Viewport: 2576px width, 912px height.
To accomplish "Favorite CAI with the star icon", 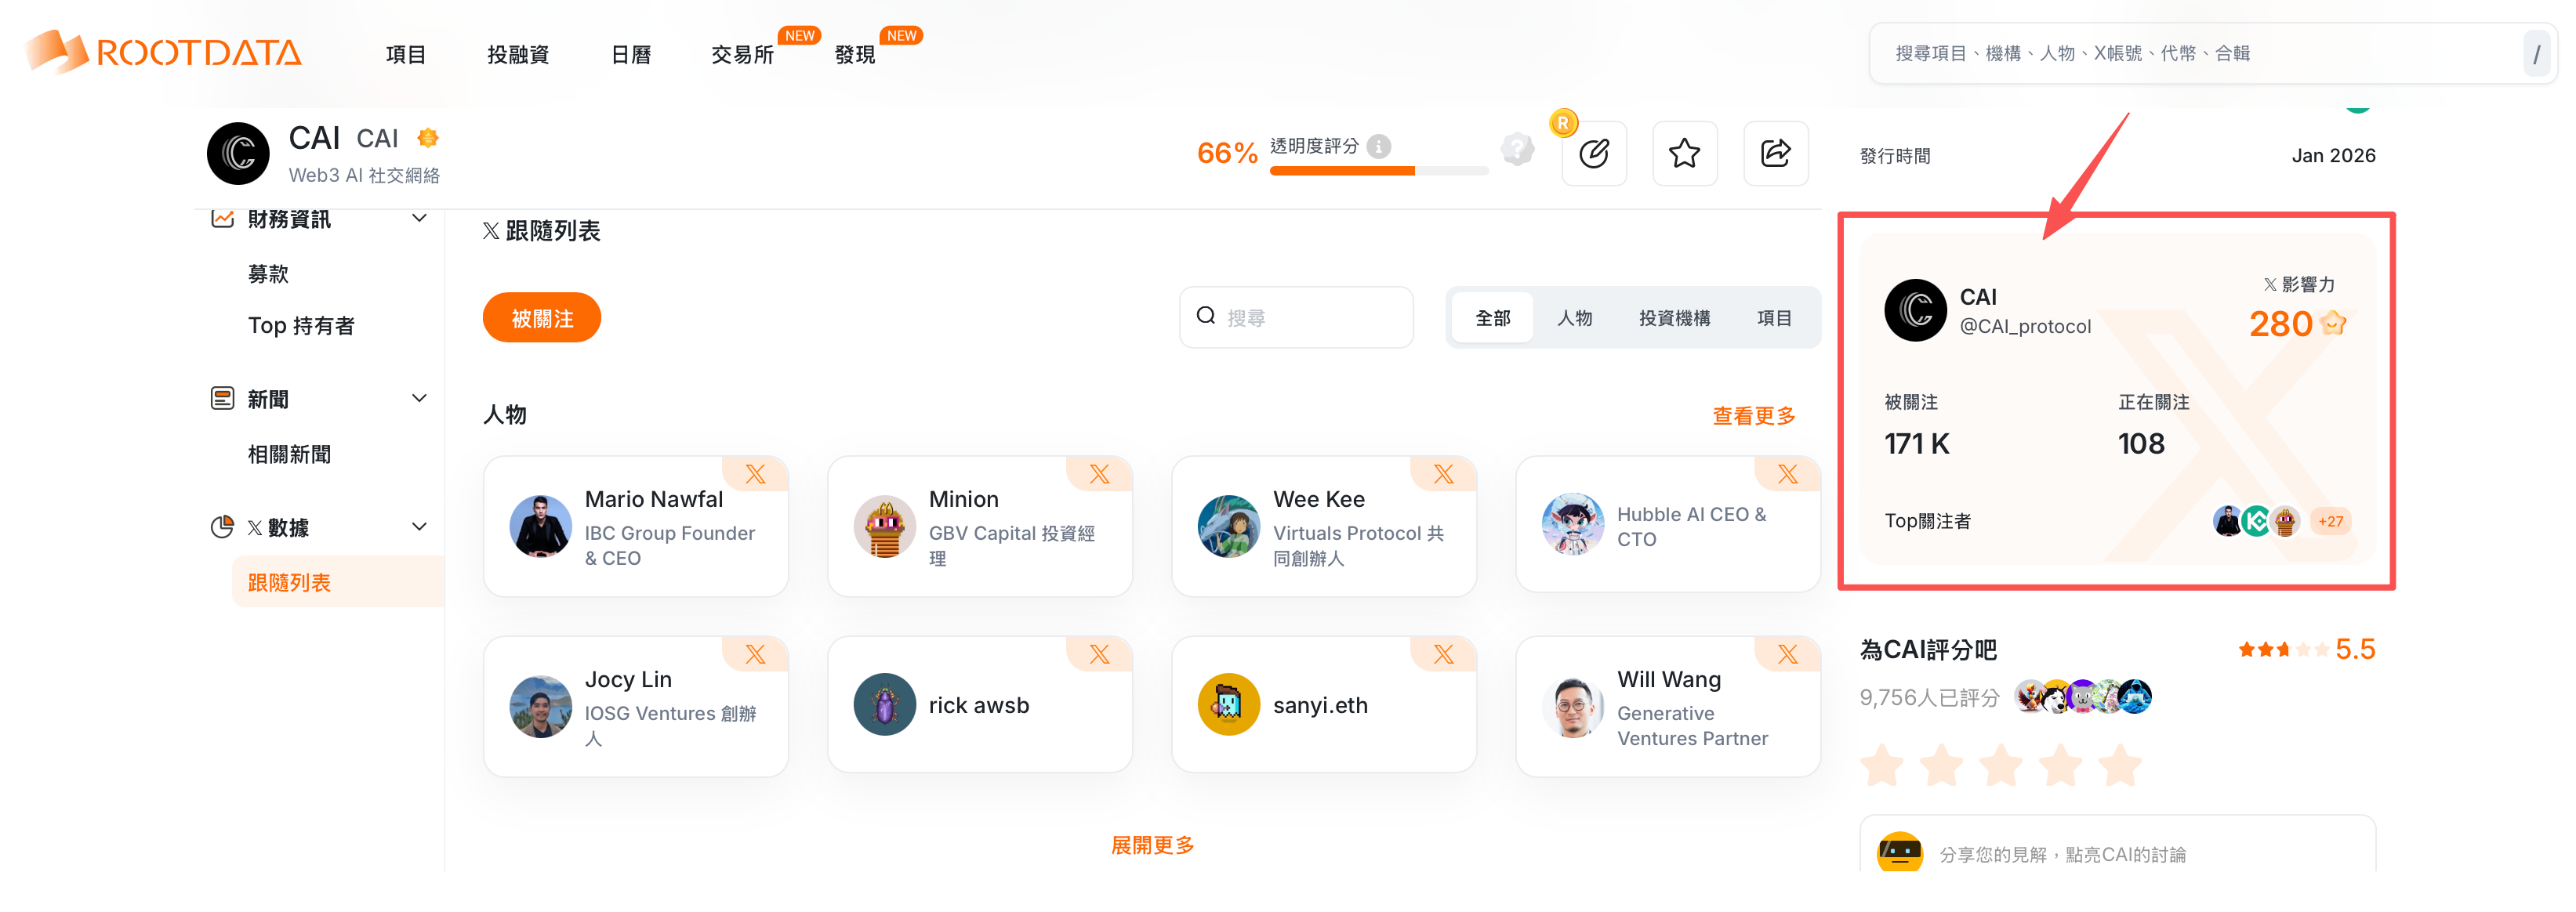I will 1685,154.
